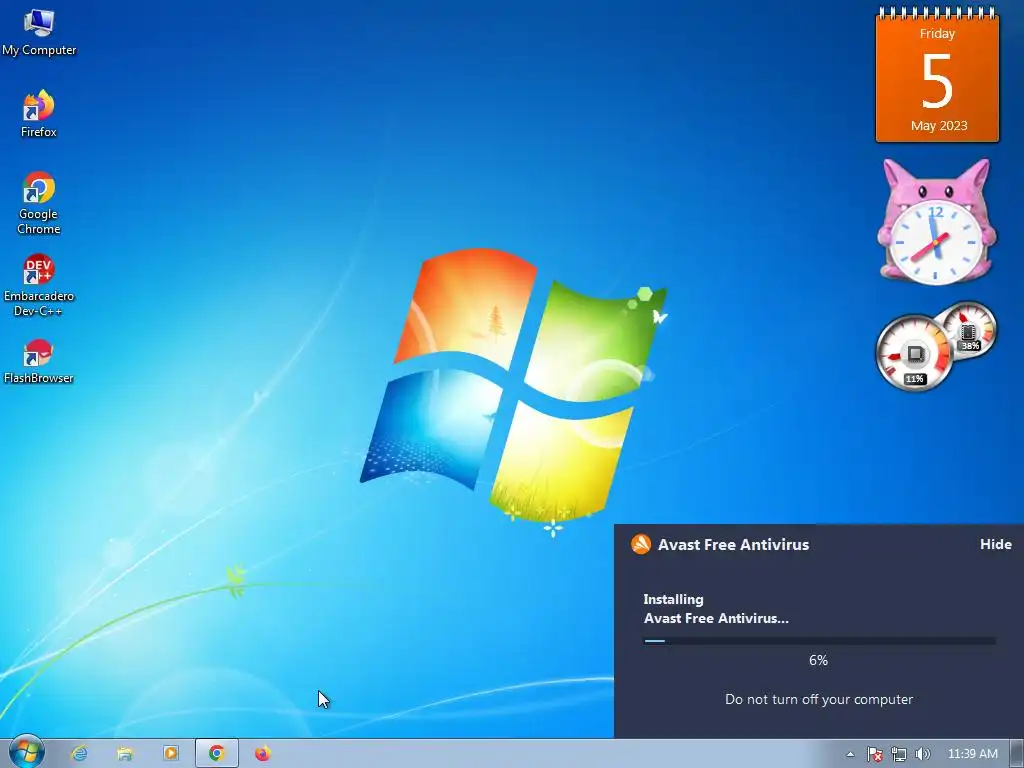Screen dimensions: 1024x768
Task: Click the Avast logo in installer popup
Action: pos(641,544)
